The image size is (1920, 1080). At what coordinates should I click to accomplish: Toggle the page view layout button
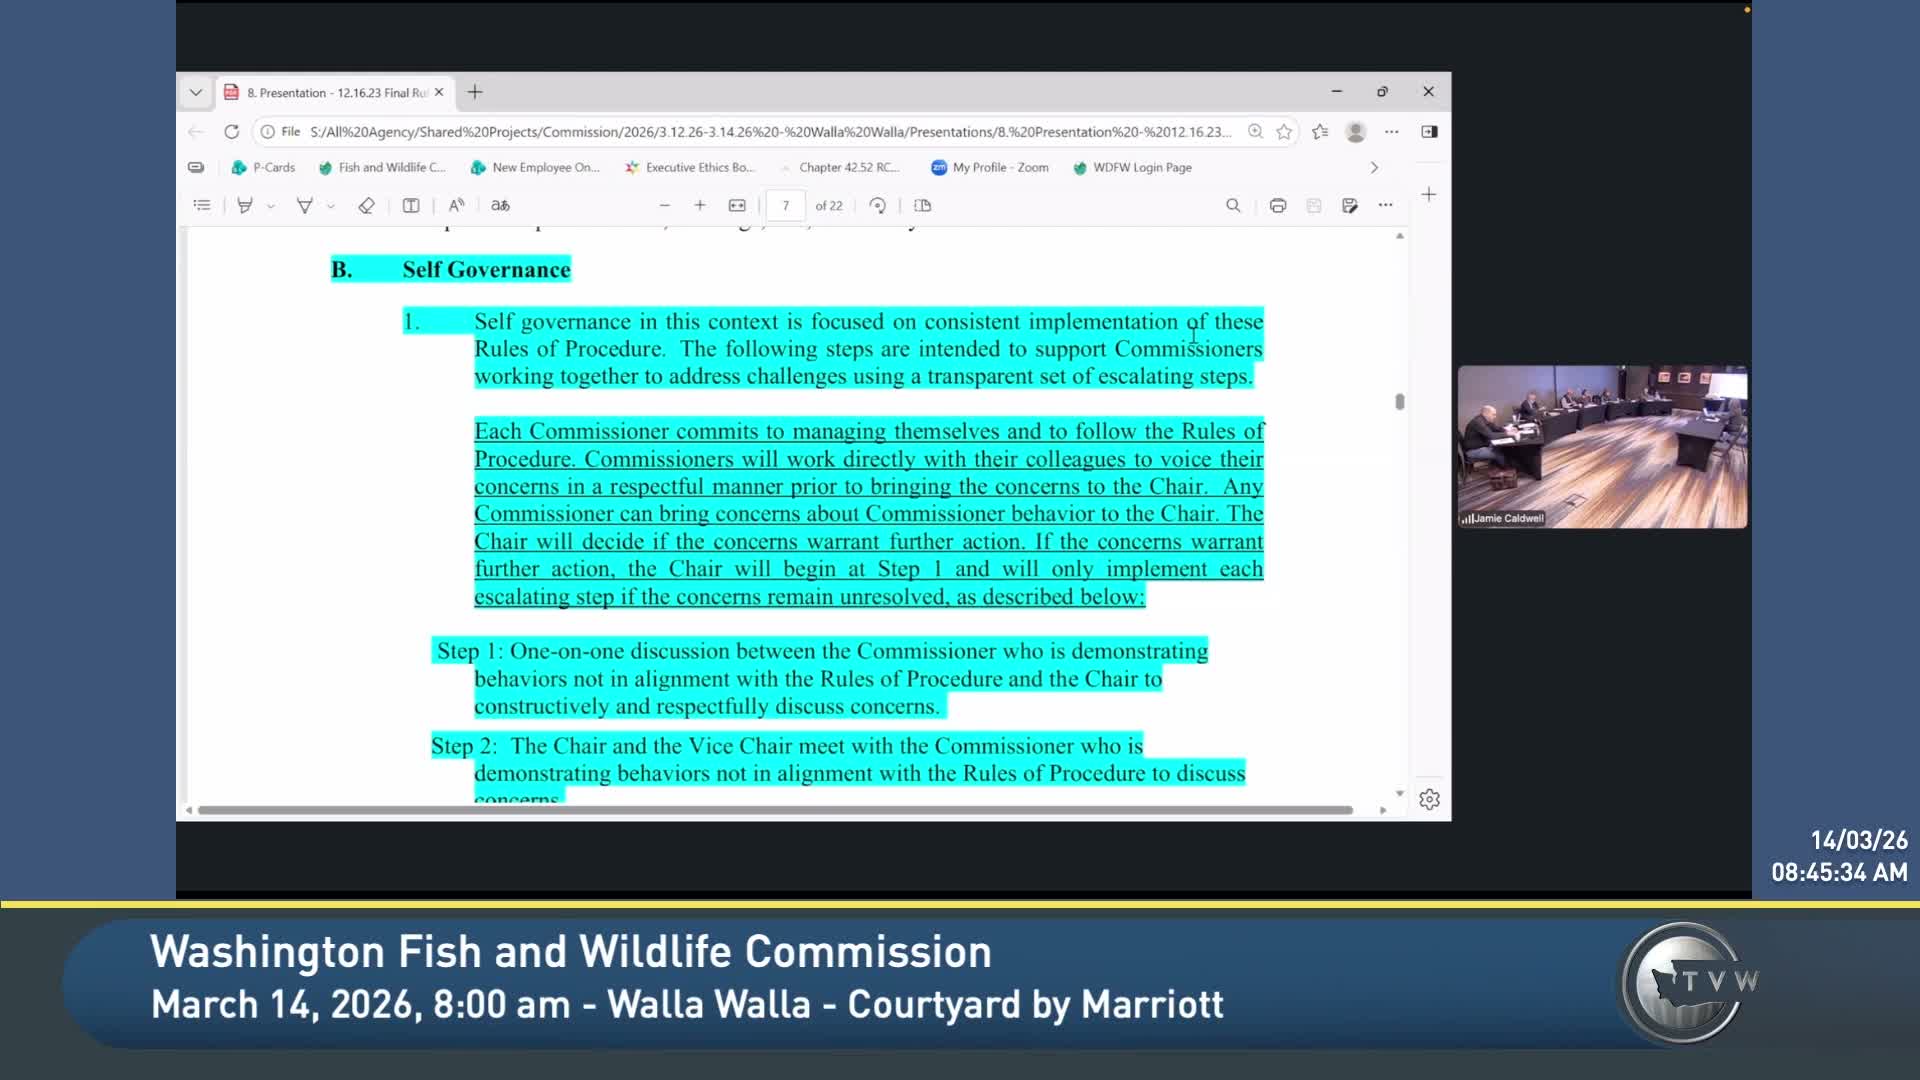click(922, 205)
